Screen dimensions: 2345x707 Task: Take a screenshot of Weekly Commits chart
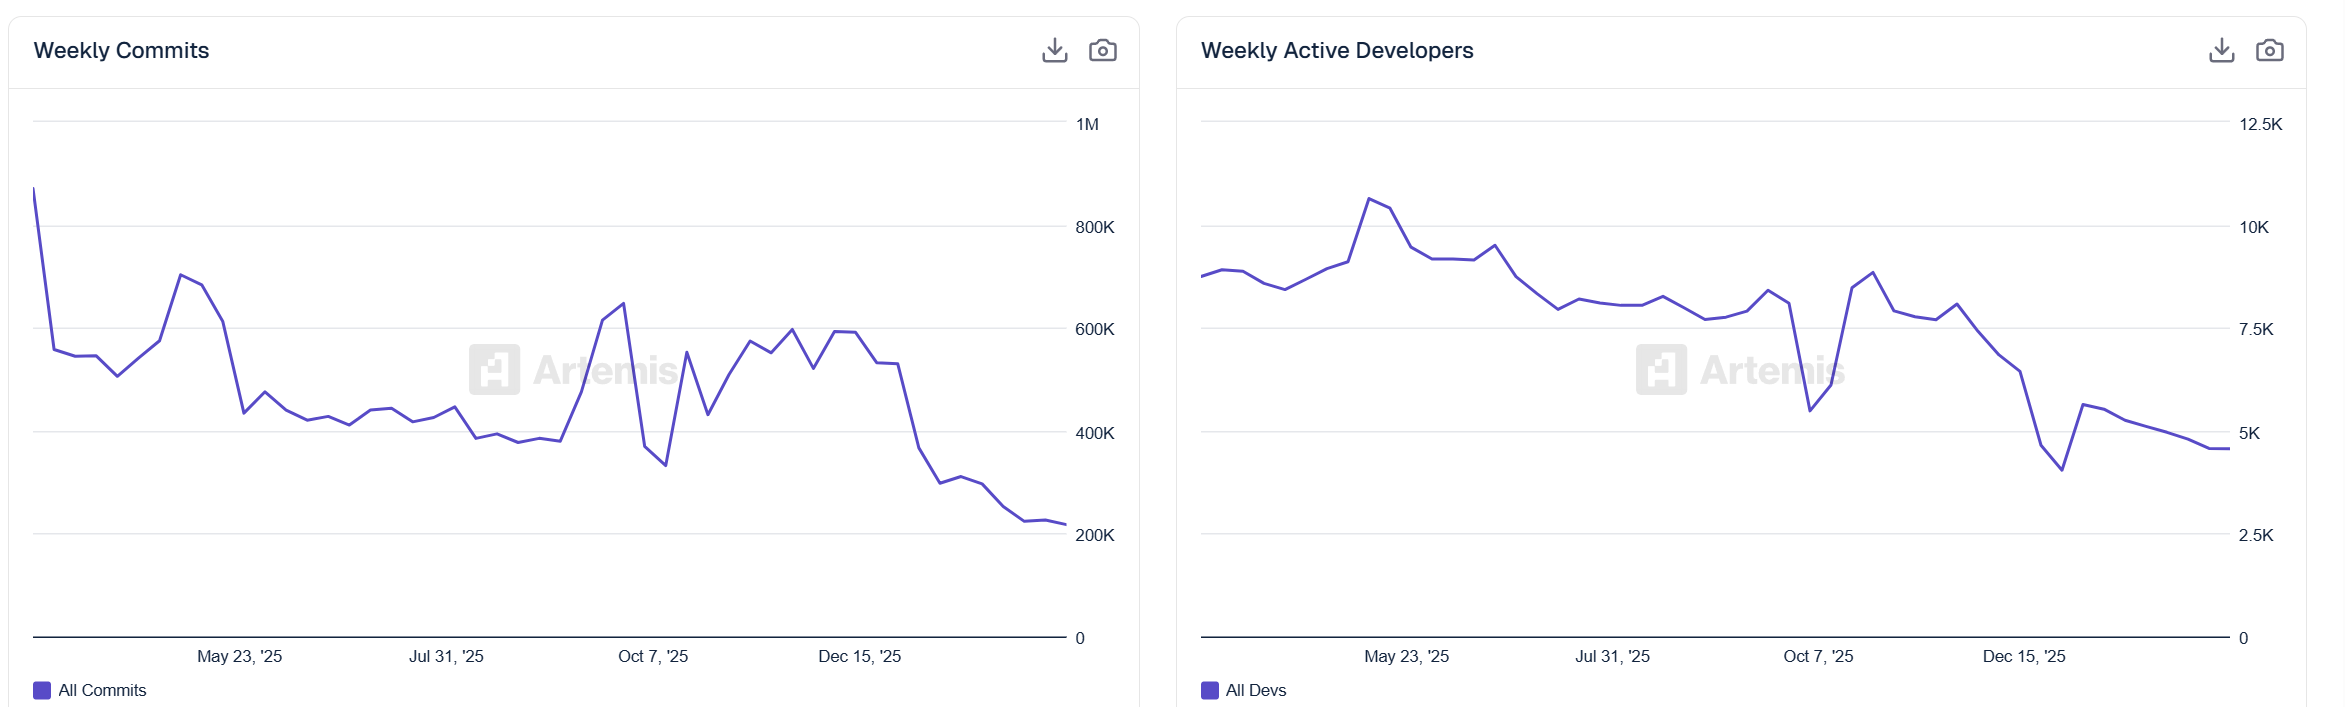[x=1102, y=50]
